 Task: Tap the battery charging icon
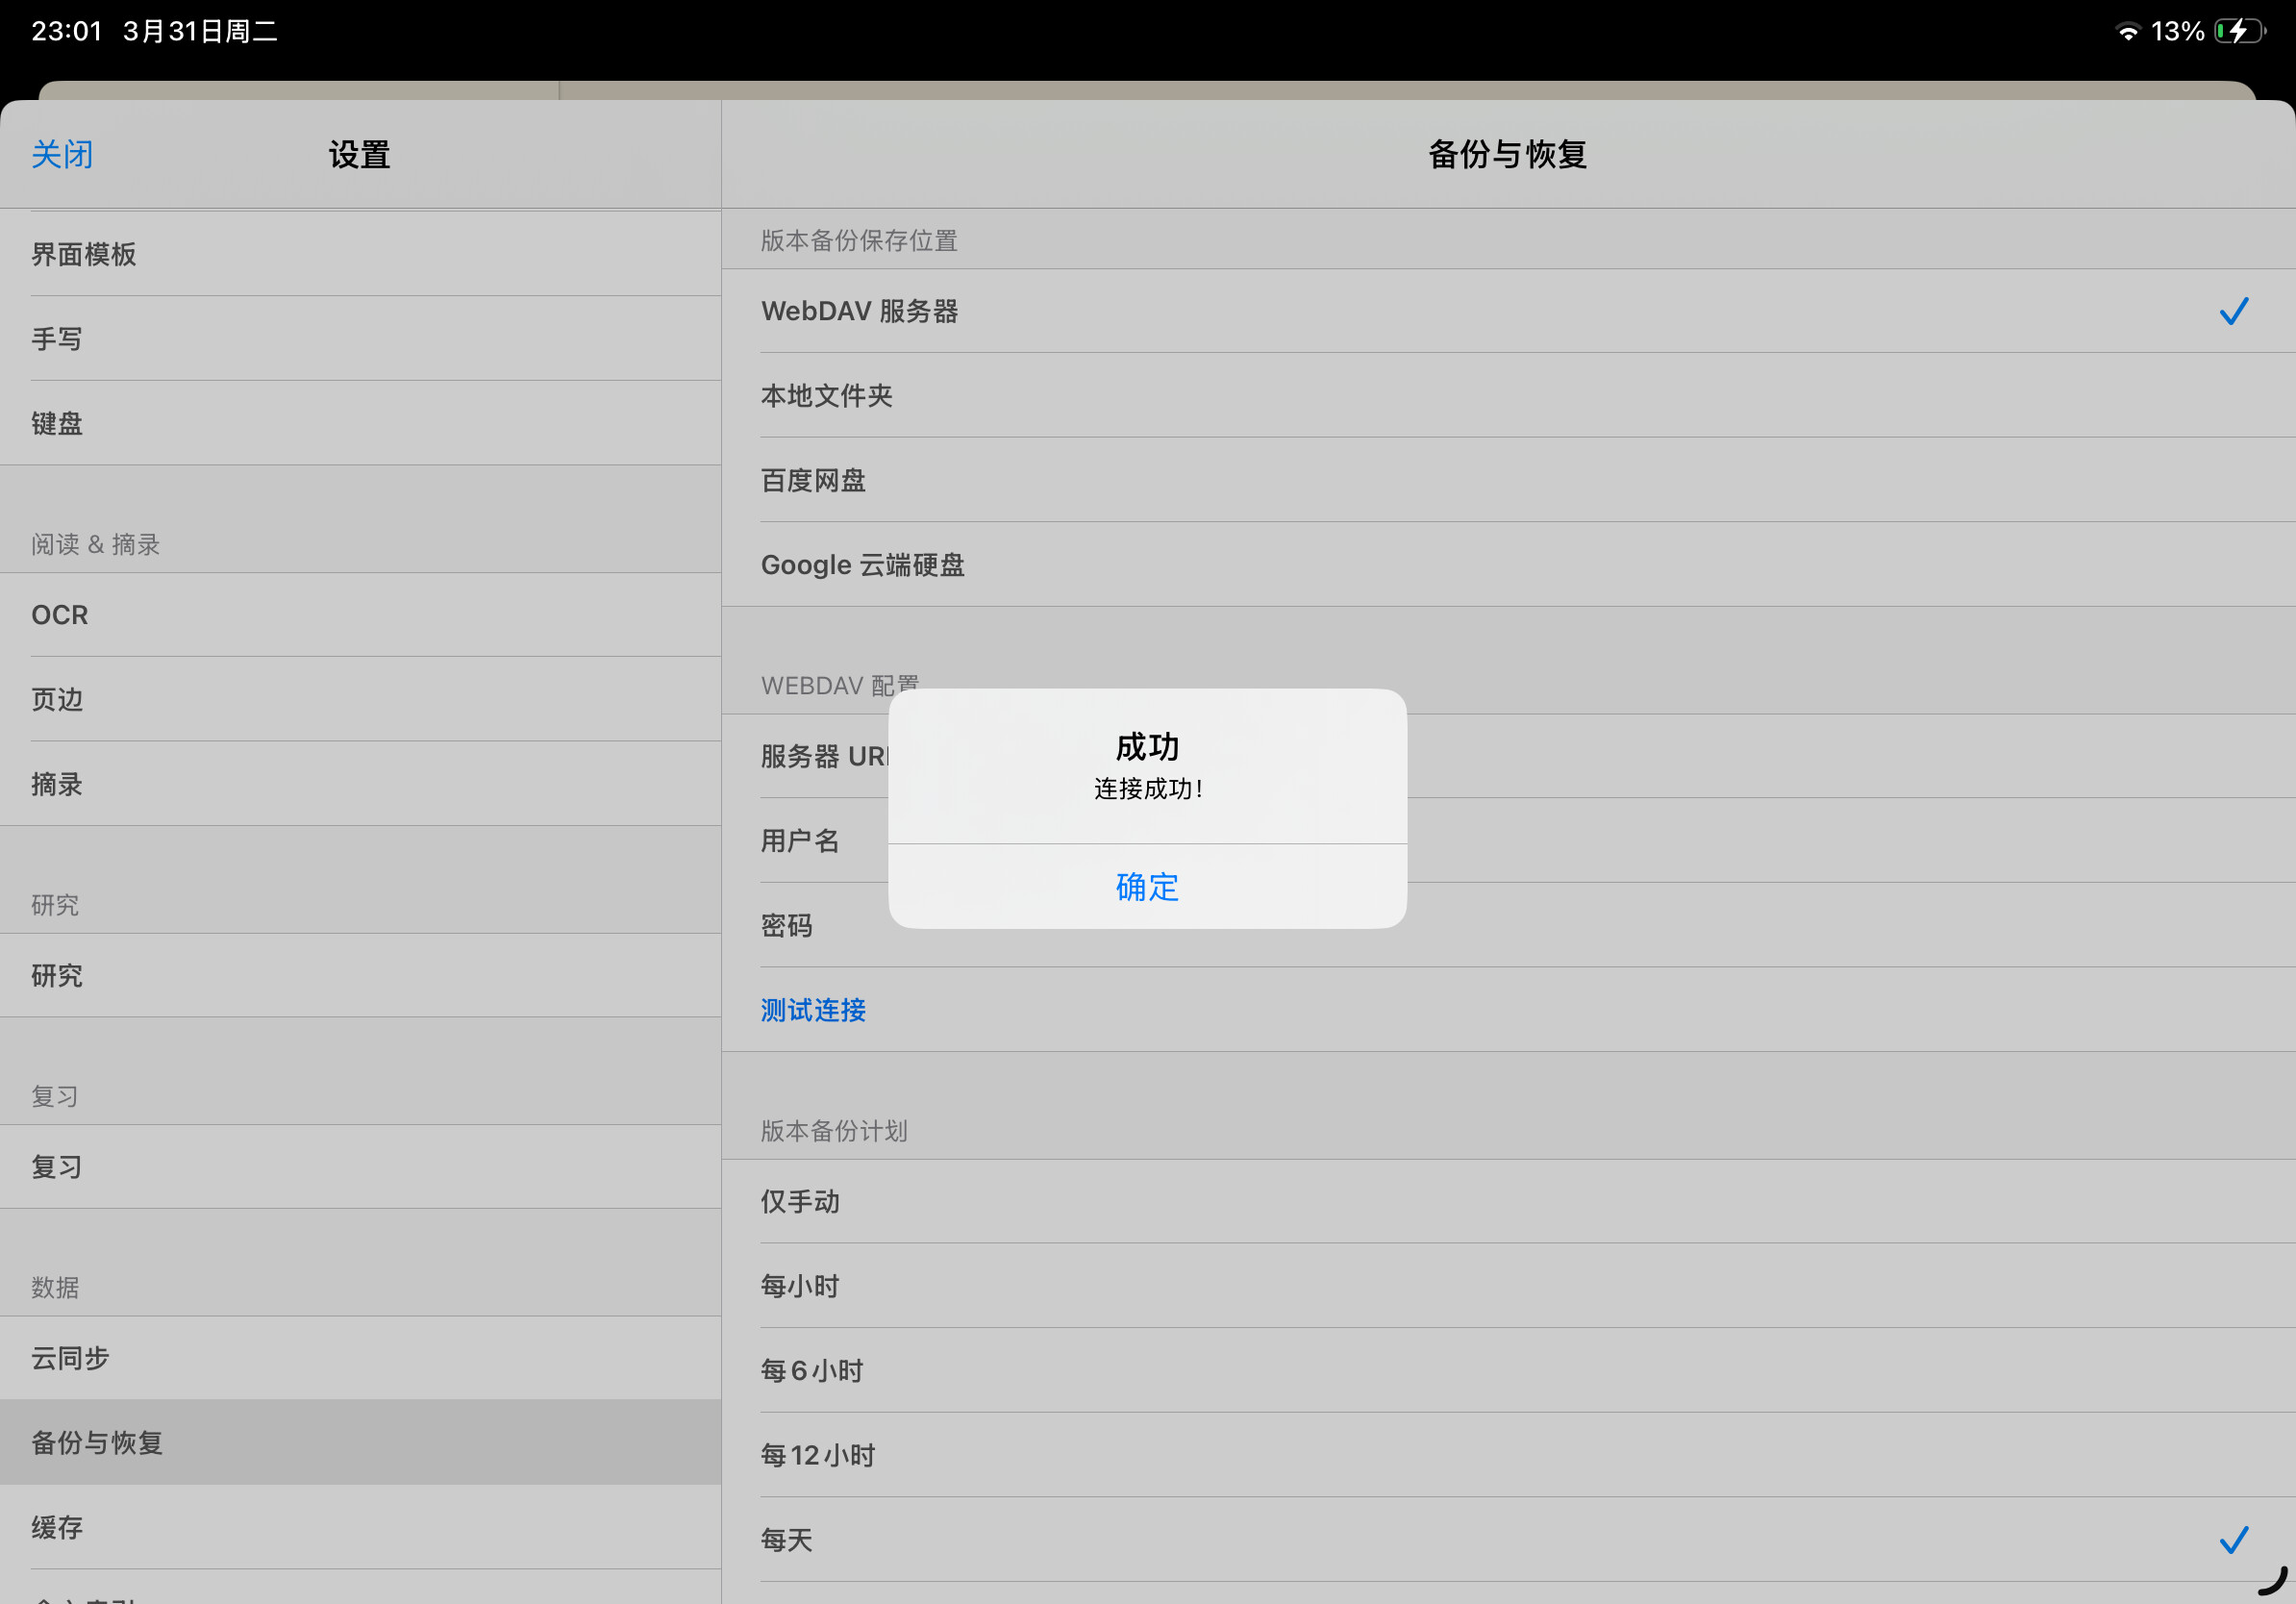2238,31
